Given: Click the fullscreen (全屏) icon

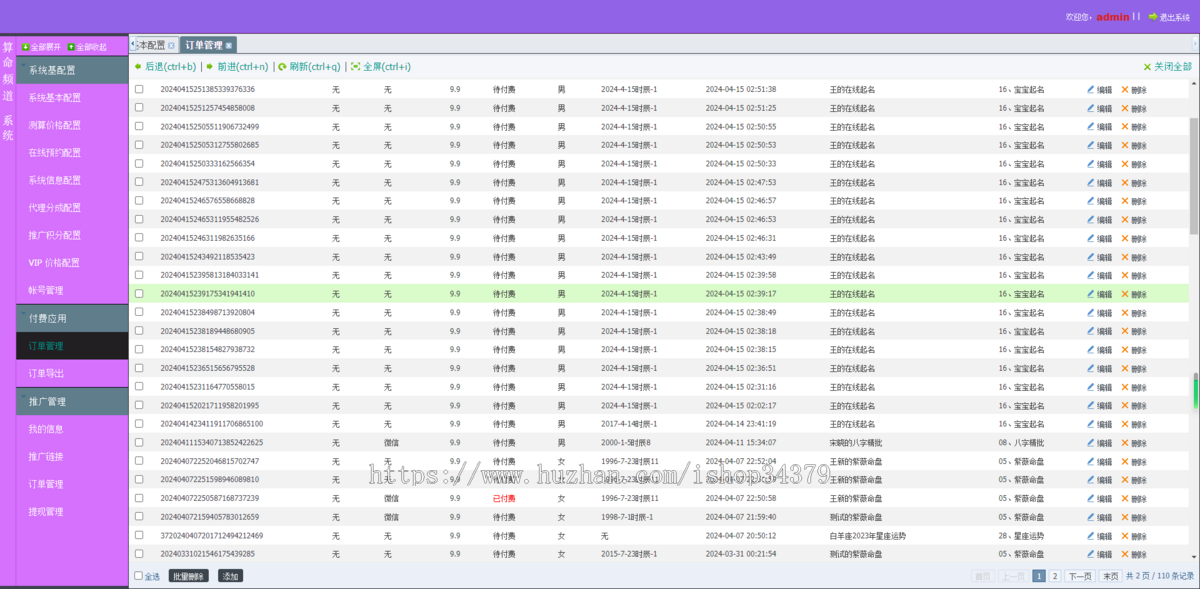Looking at the screenshot, I should click(x=355, y=67).
